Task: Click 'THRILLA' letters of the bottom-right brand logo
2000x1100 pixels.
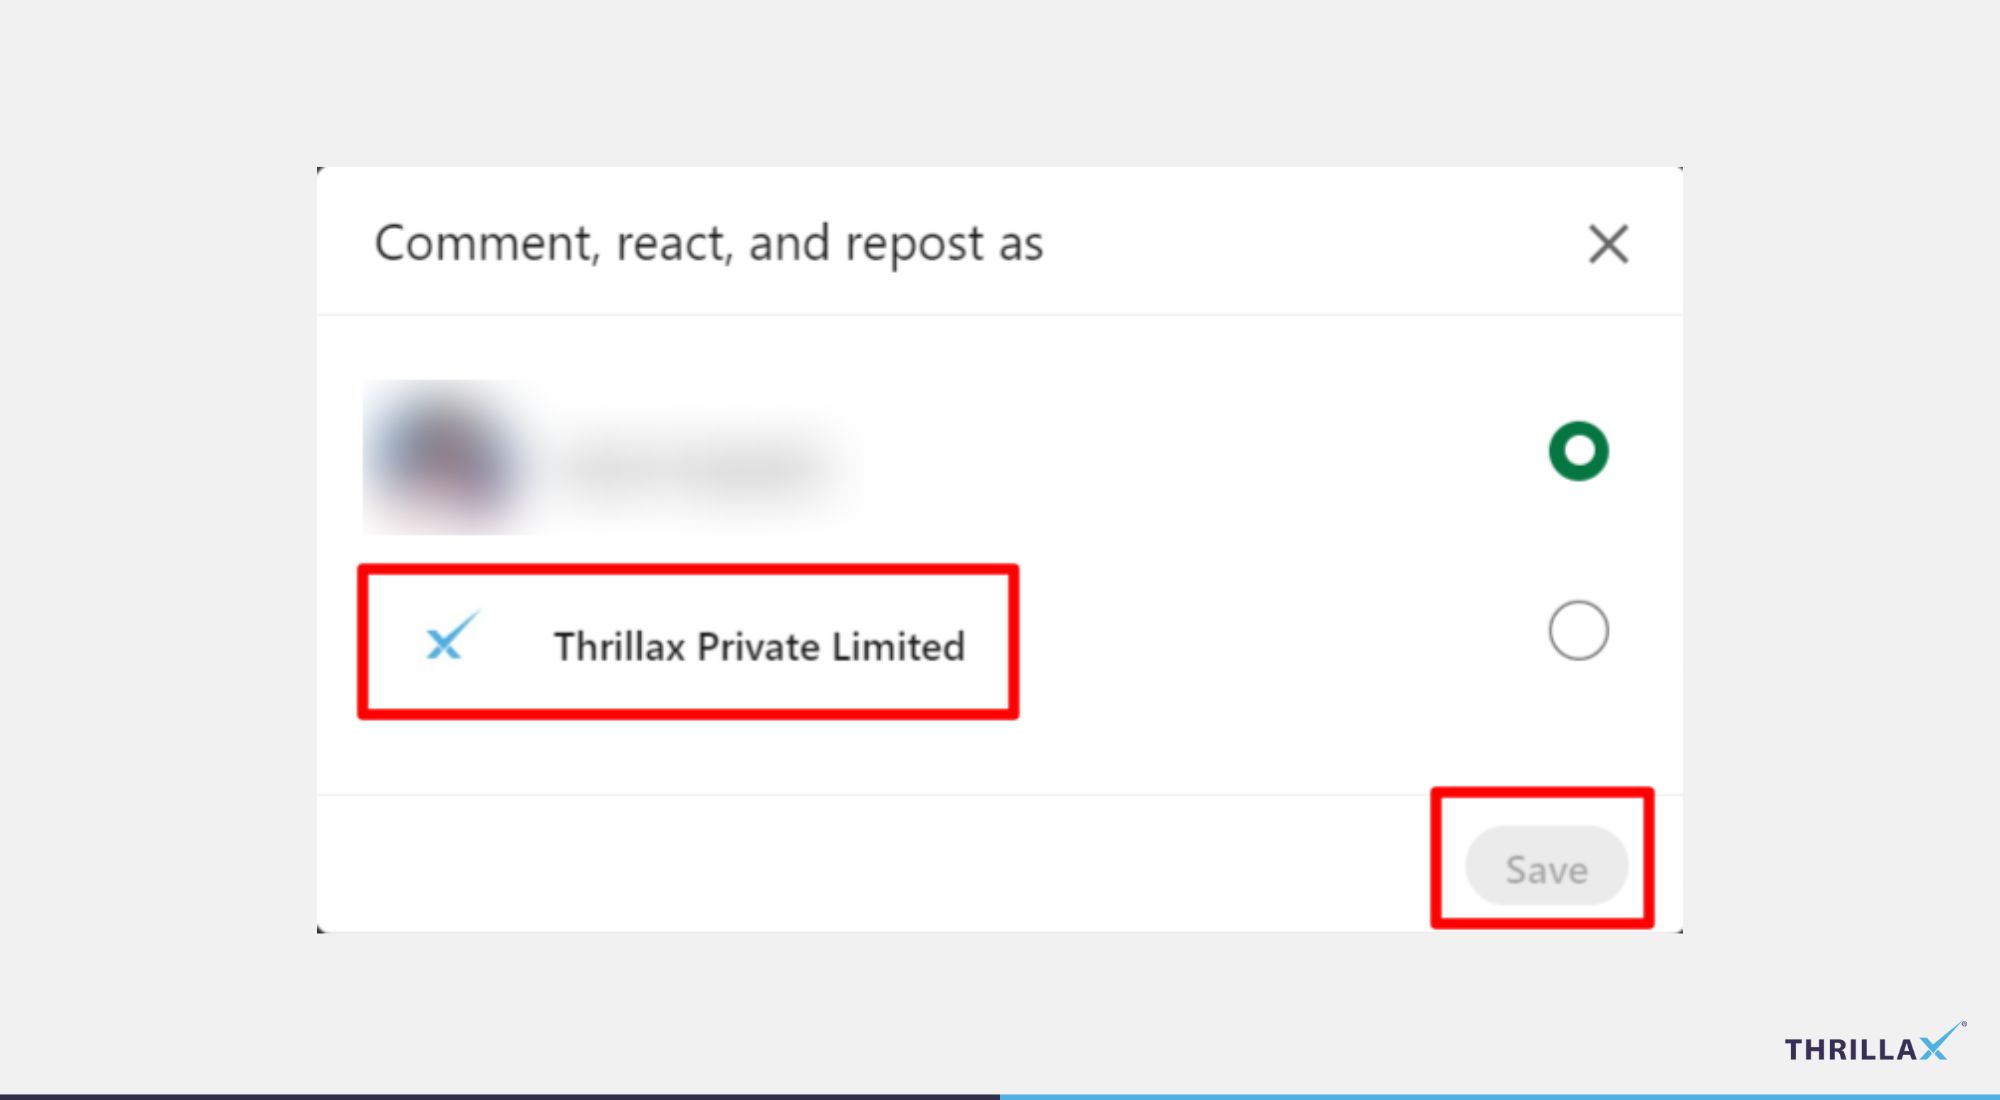Action: click(x=1851, y=1049)
